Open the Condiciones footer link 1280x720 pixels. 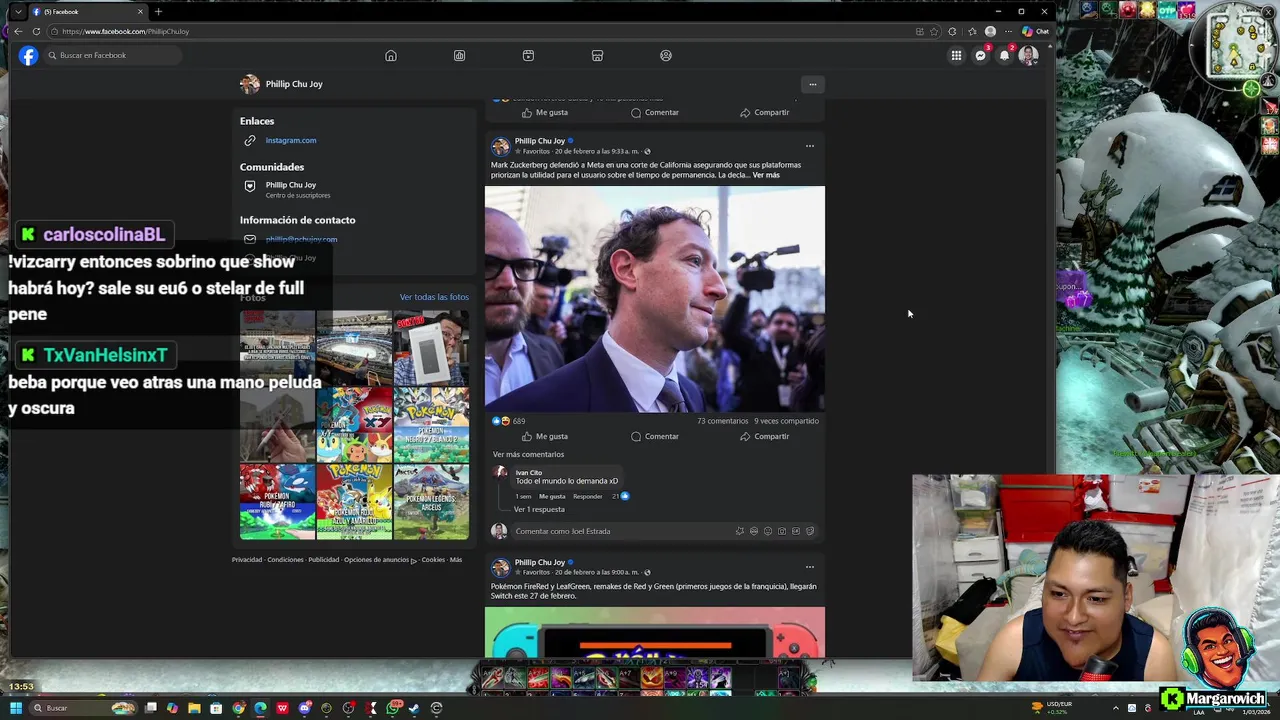pyautogui.click(x=285, y=560)
